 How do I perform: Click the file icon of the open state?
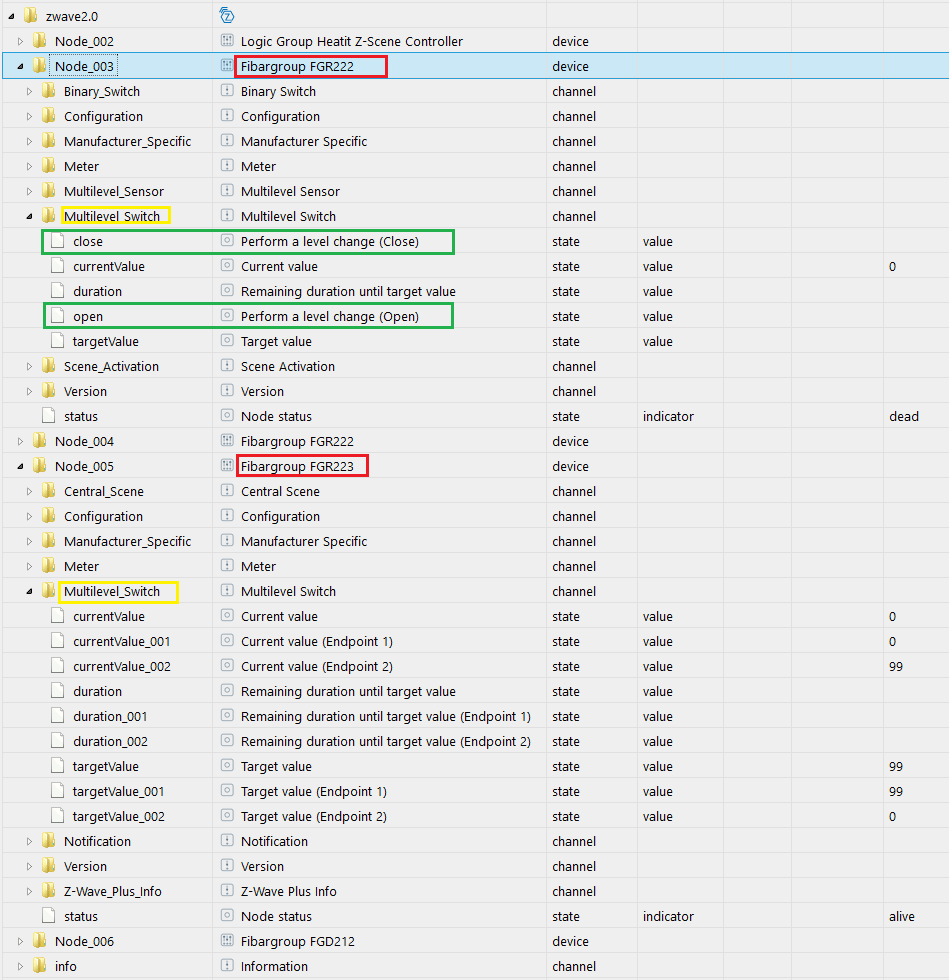58,316
